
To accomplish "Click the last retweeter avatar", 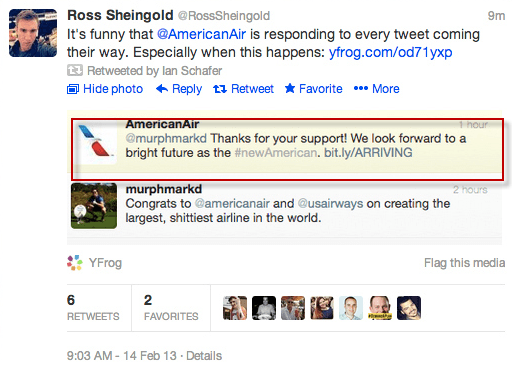I will pos(409,308).
